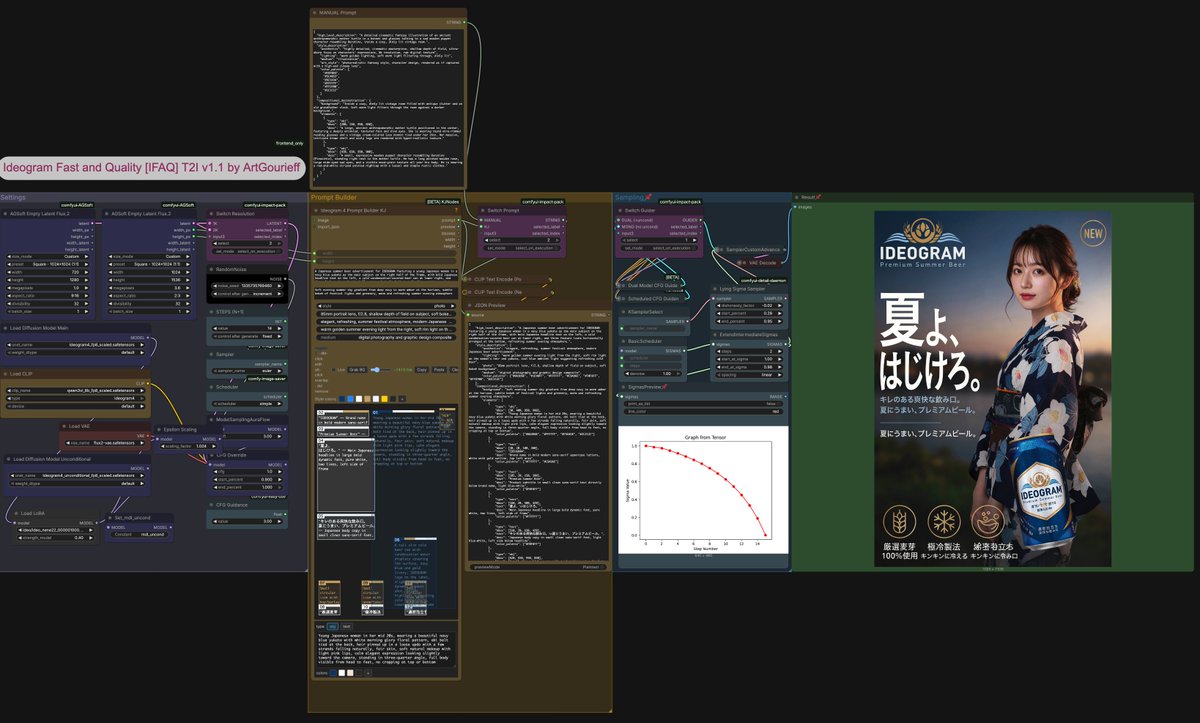This screenshot has height=723, width=1200.
Task: Select the text type option in Prompt Builder
Action: [x=346, y=626]
